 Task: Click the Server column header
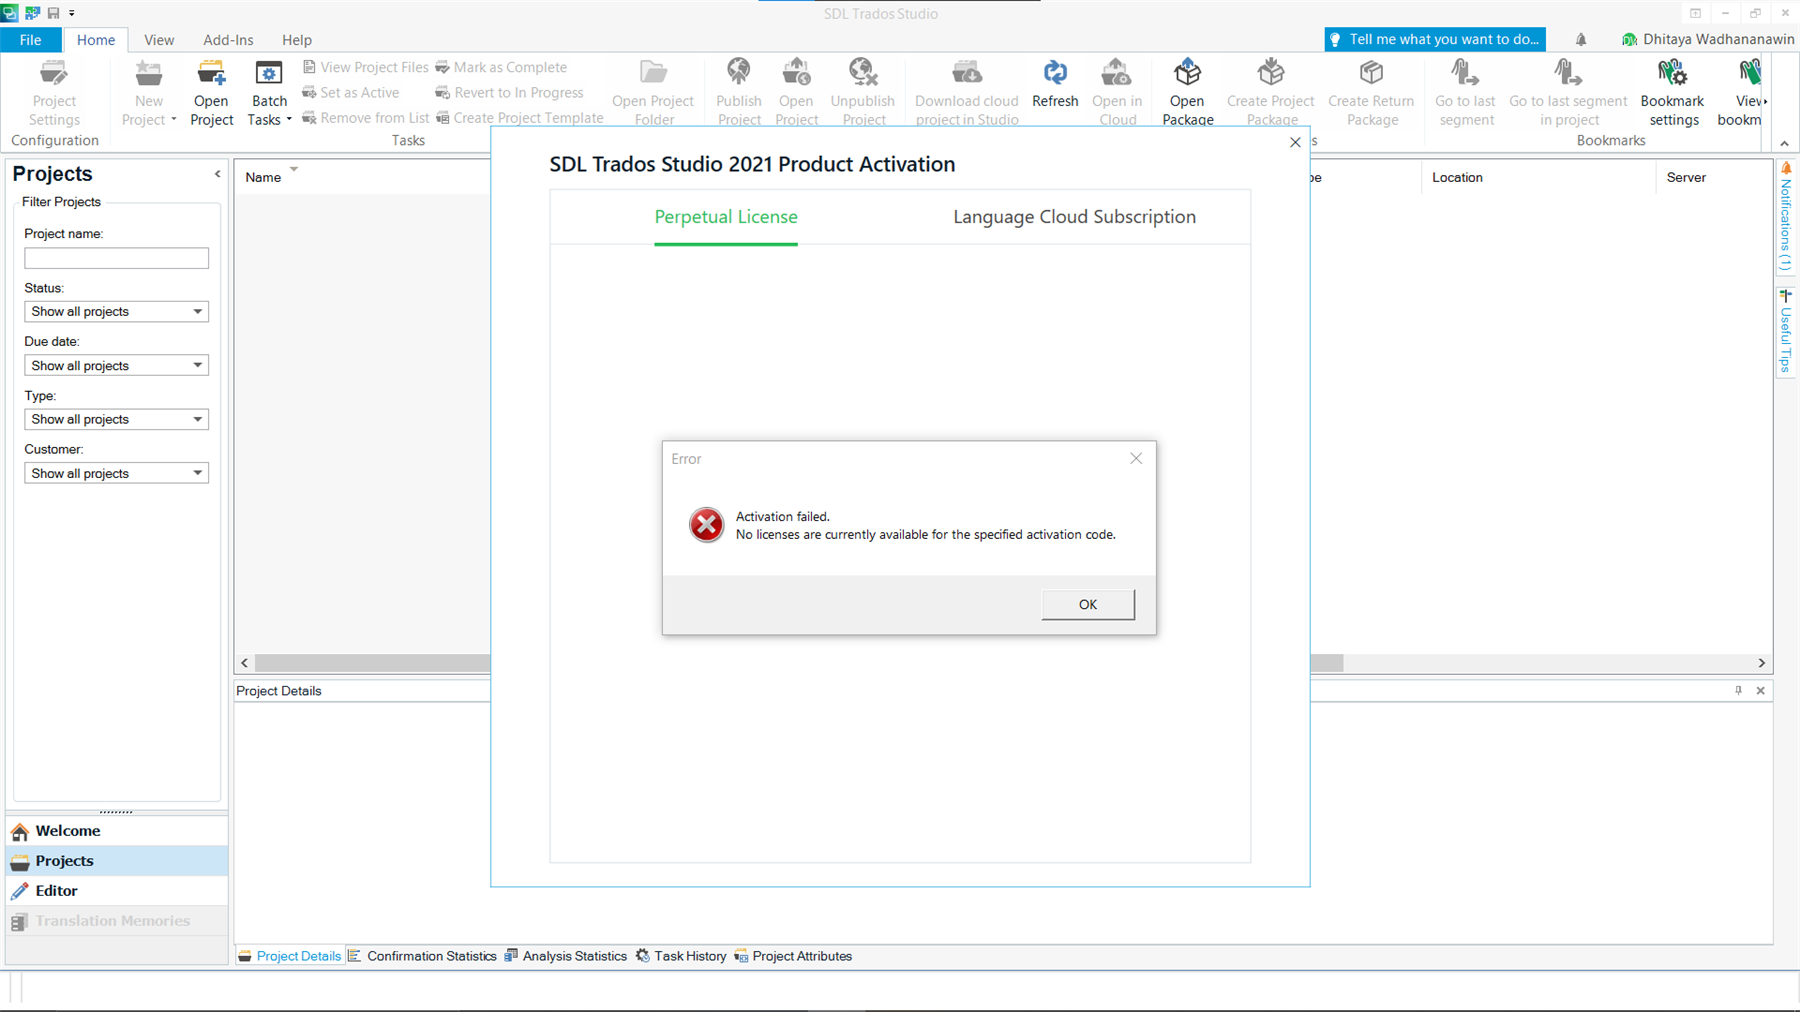tap(1686, 177)
